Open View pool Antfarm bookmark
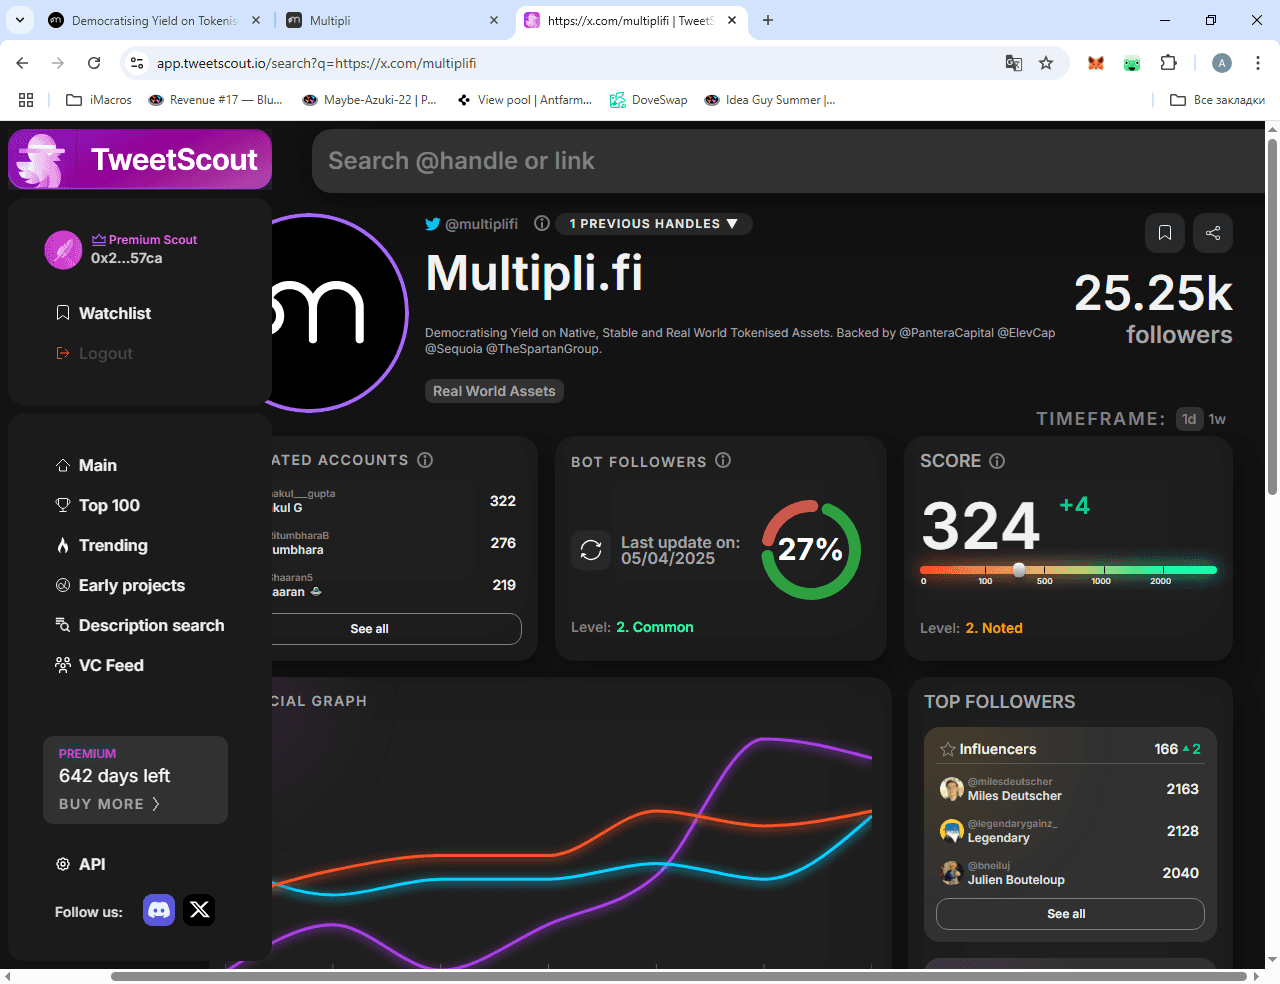Viewport: 1280px width, 984px height. [x=524, y=100]
